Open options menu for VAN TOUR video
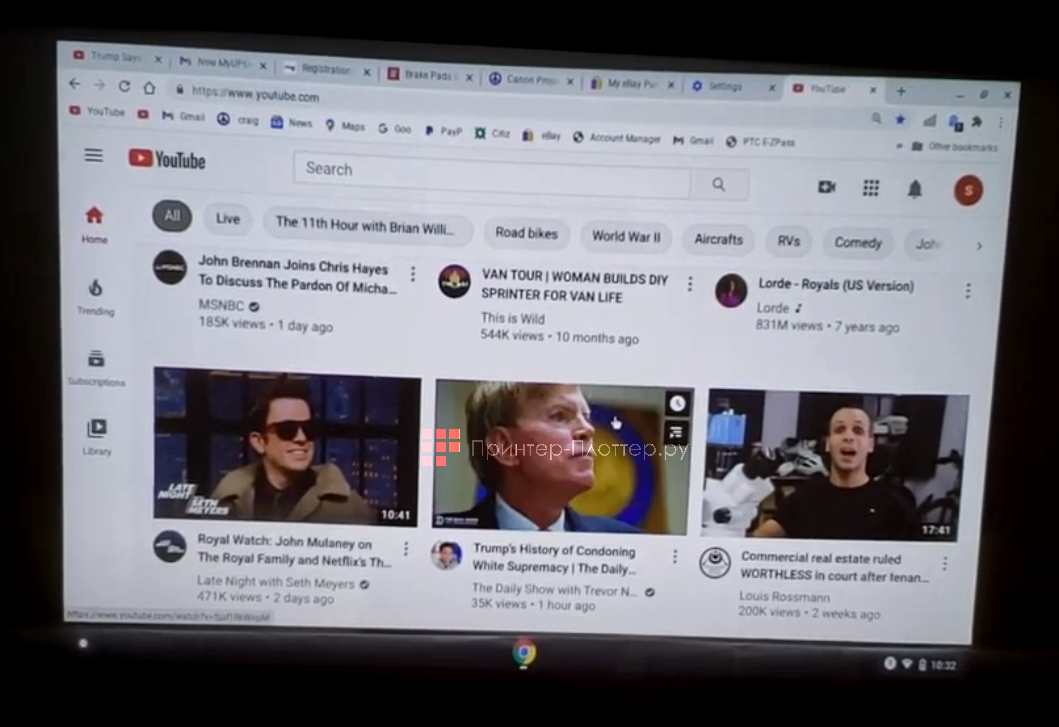This screenshot has width=1059, height=727. (x=689, y=284)
